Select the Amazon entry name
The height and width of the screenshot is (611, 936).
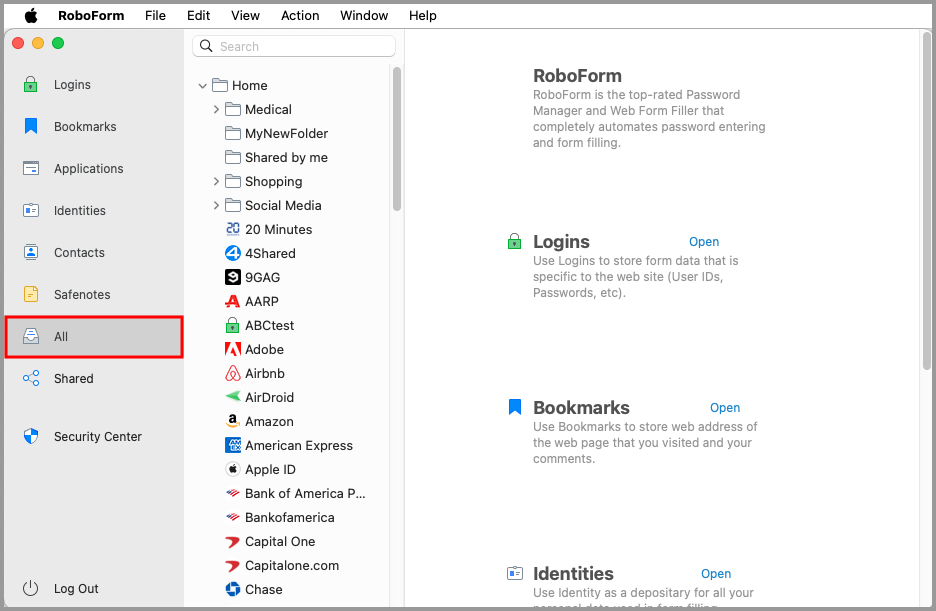[x=269, y=421]
